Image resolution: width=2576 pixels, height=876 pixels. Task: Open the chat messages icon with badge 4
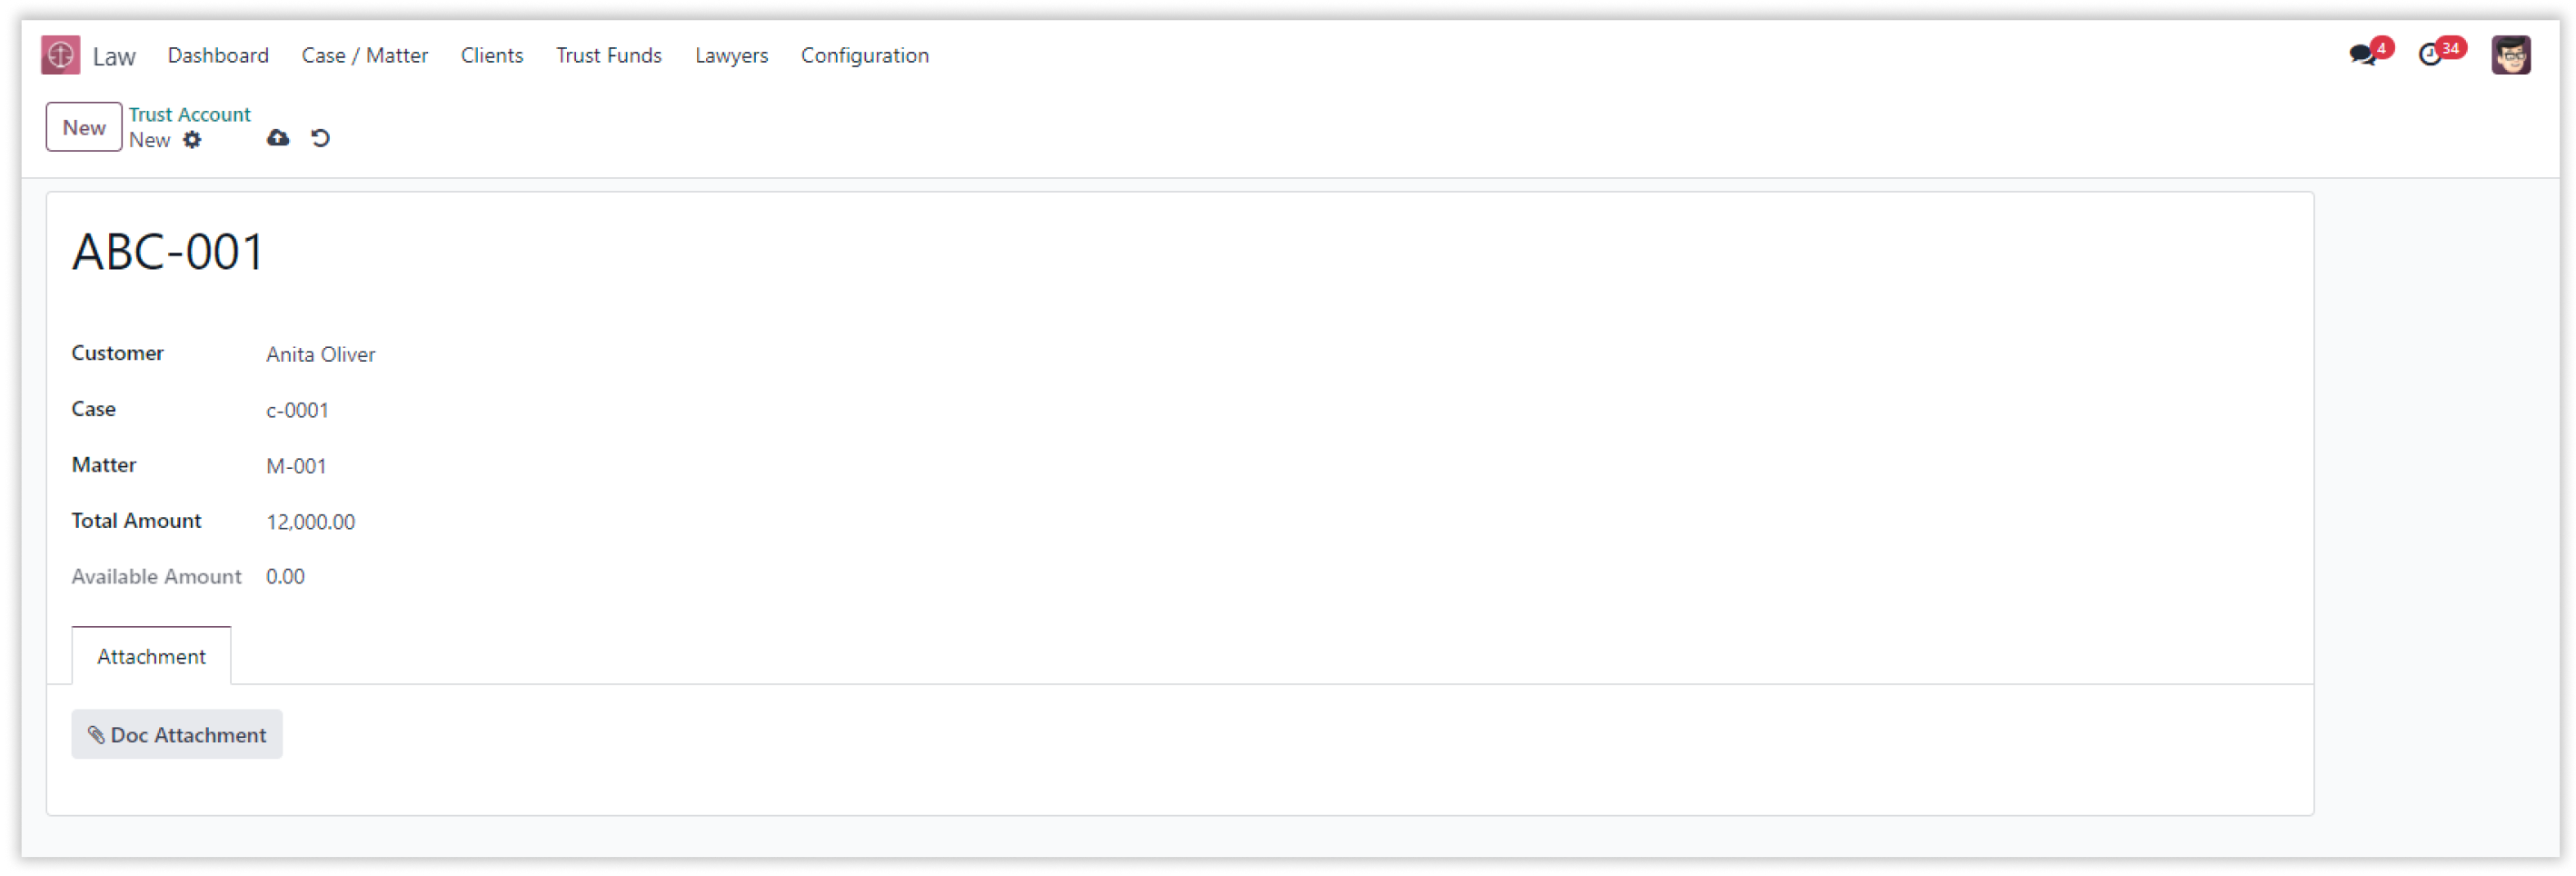tap(2364, 54)
